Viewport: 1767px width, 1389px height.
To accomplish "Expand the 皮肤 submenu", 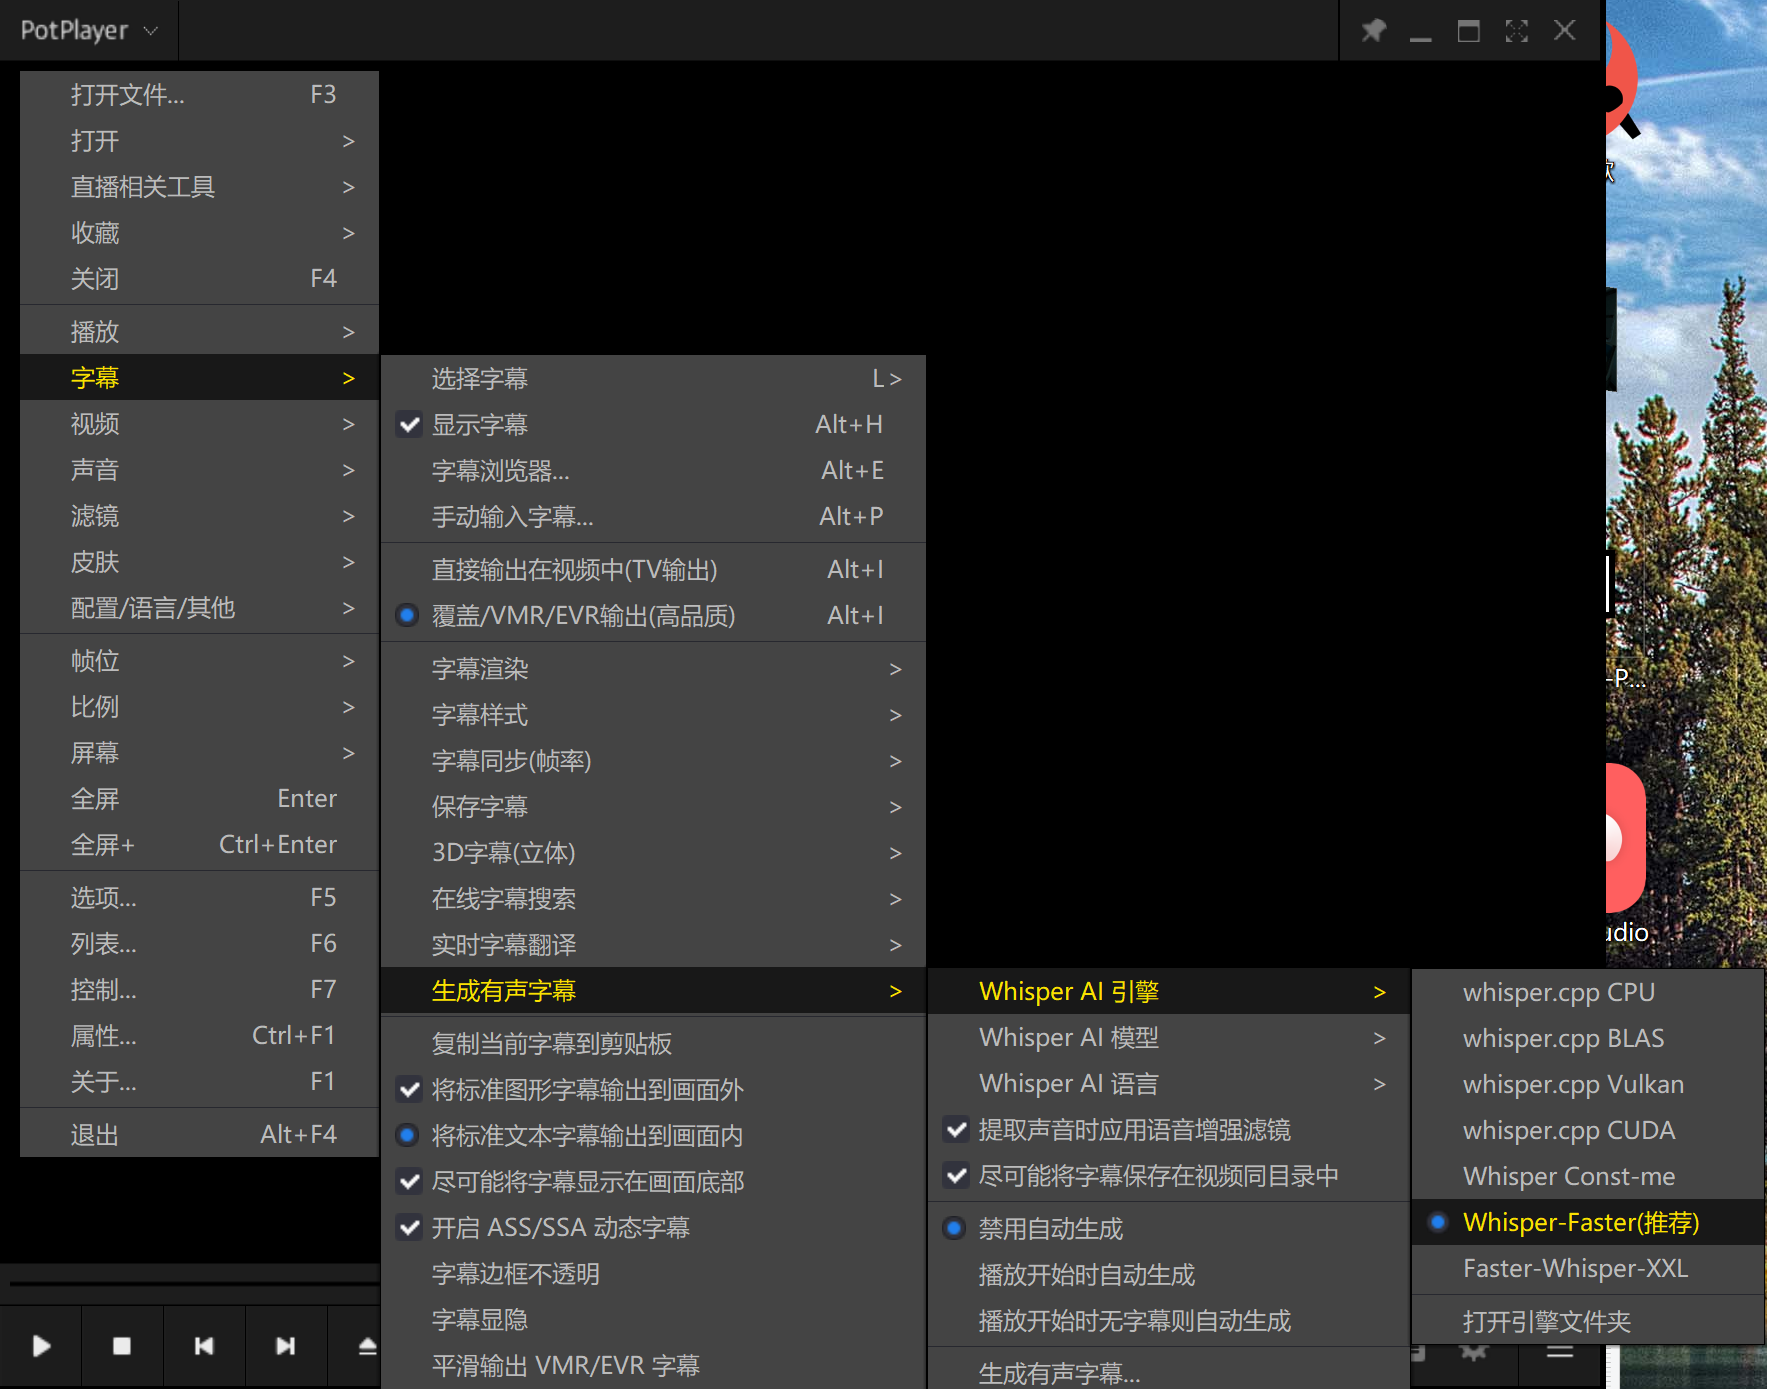I will click(199, 562).
